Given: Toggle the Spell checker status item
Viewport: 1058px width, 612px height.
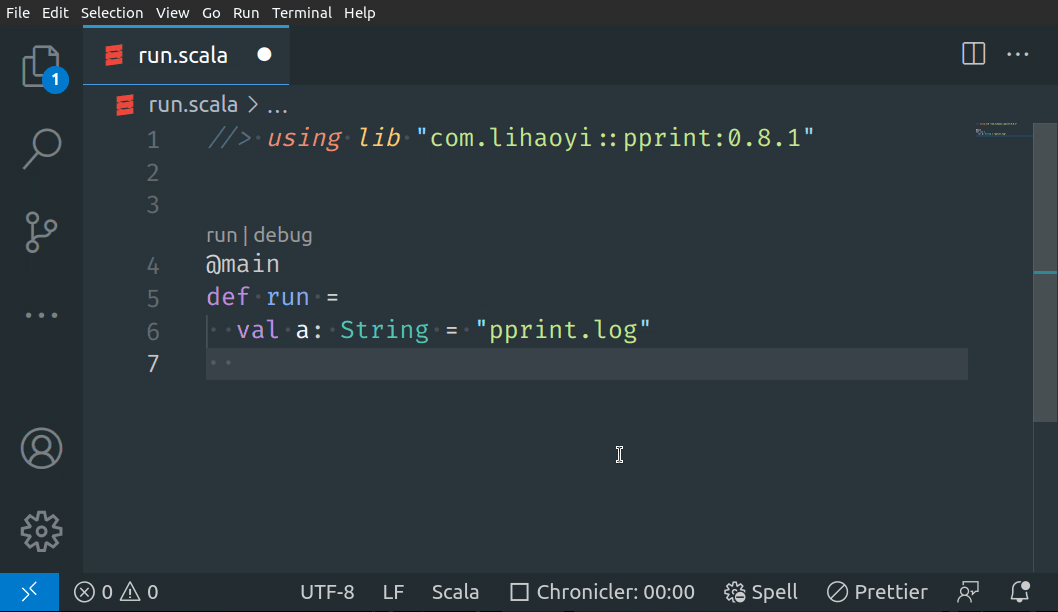Looking at the screenshot, I should point(761,592).
